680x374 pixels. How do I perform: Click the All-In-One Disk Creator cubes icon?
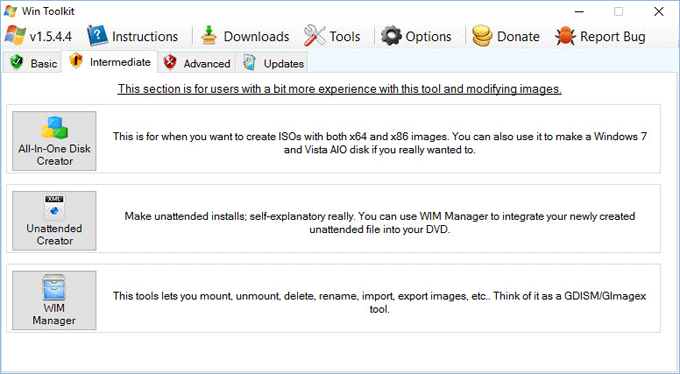click(x=55, y=128)
